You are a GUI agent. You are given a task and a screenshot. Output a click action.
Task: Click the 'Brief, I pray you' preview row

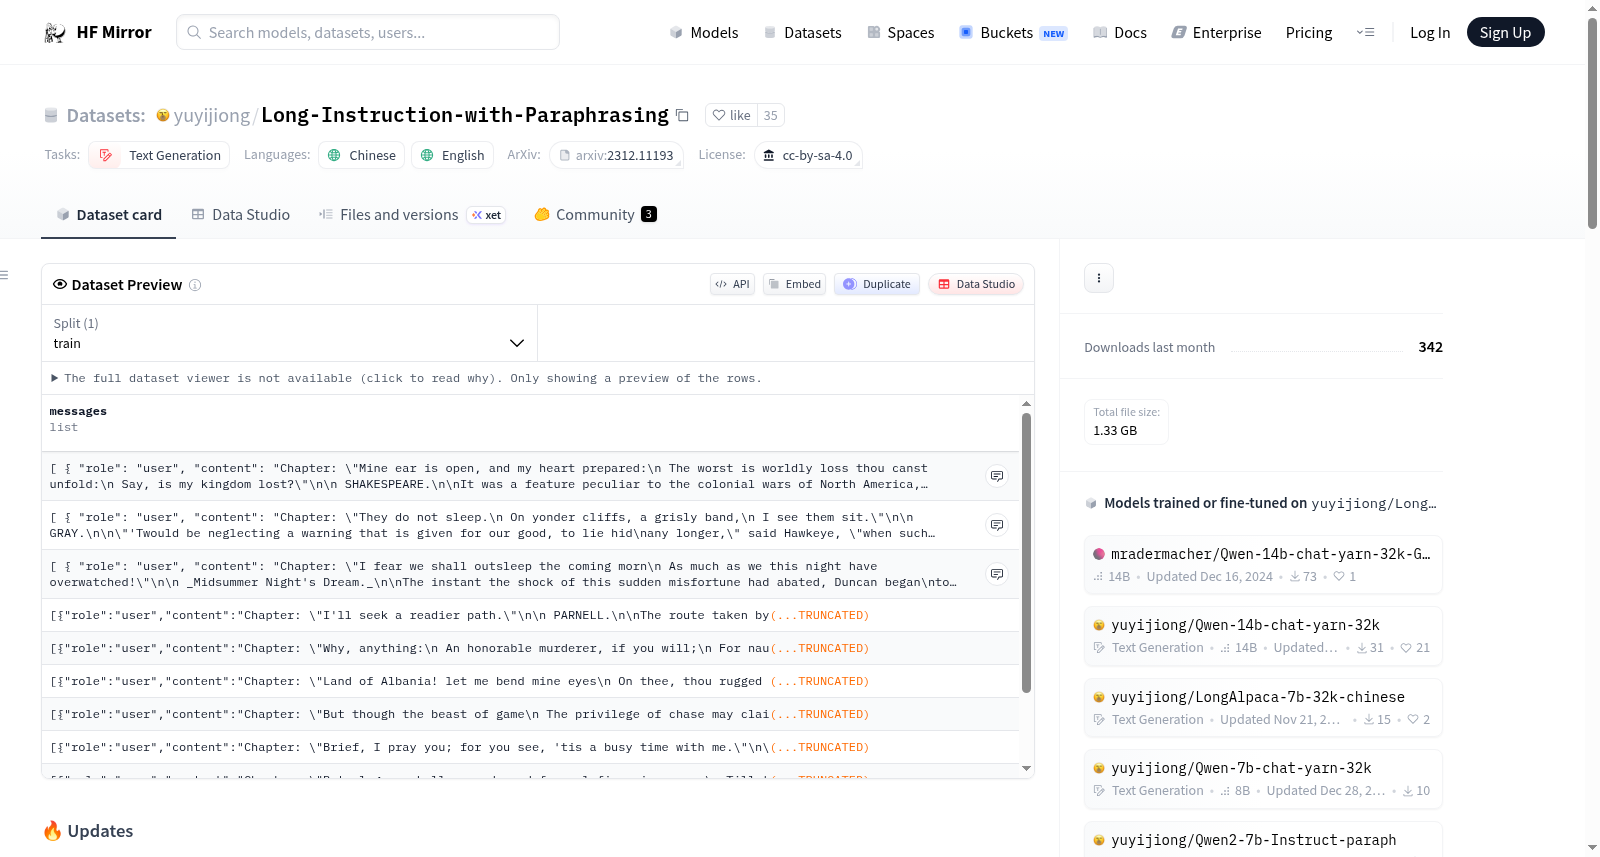530,748
